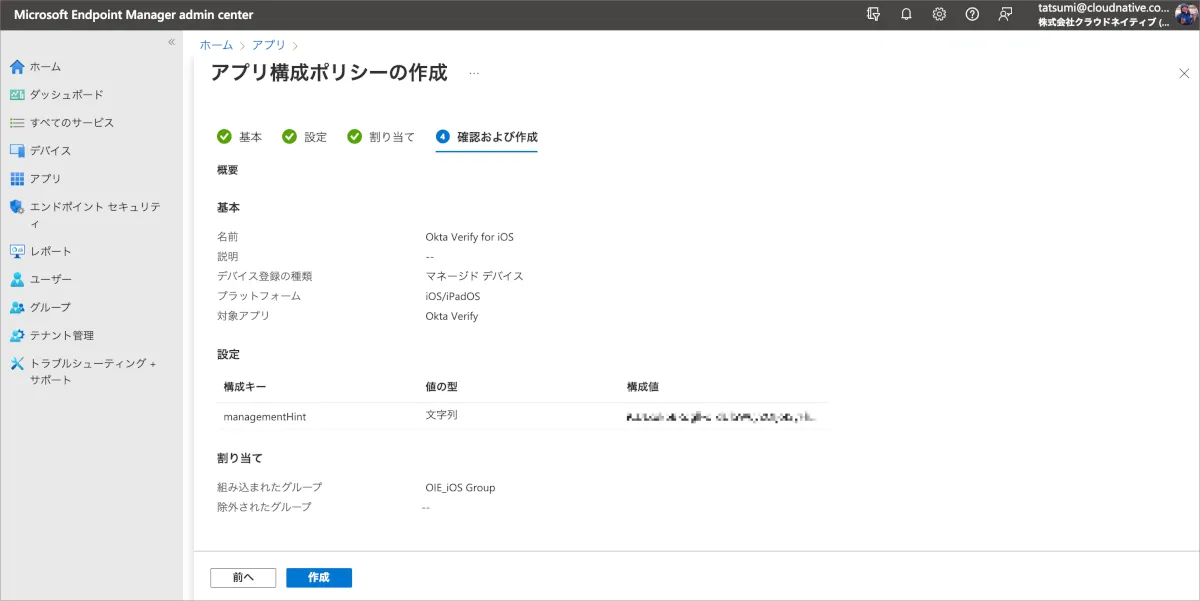Click the アプリ breadcrumb link
The width and height of the screenshot is (1200, 601).
(x=268, y=45)
